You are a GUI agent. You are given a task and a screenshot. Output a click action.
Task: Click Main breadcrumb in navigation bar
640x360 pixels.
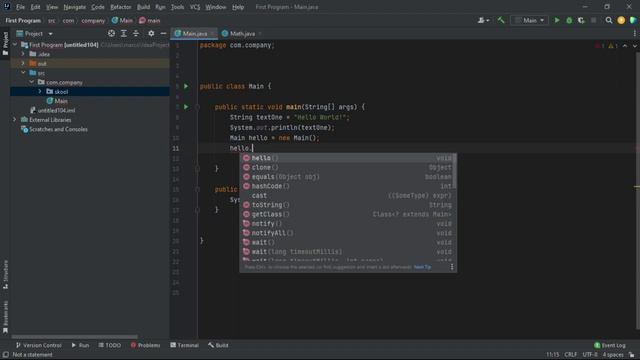(x=122, y=20)
